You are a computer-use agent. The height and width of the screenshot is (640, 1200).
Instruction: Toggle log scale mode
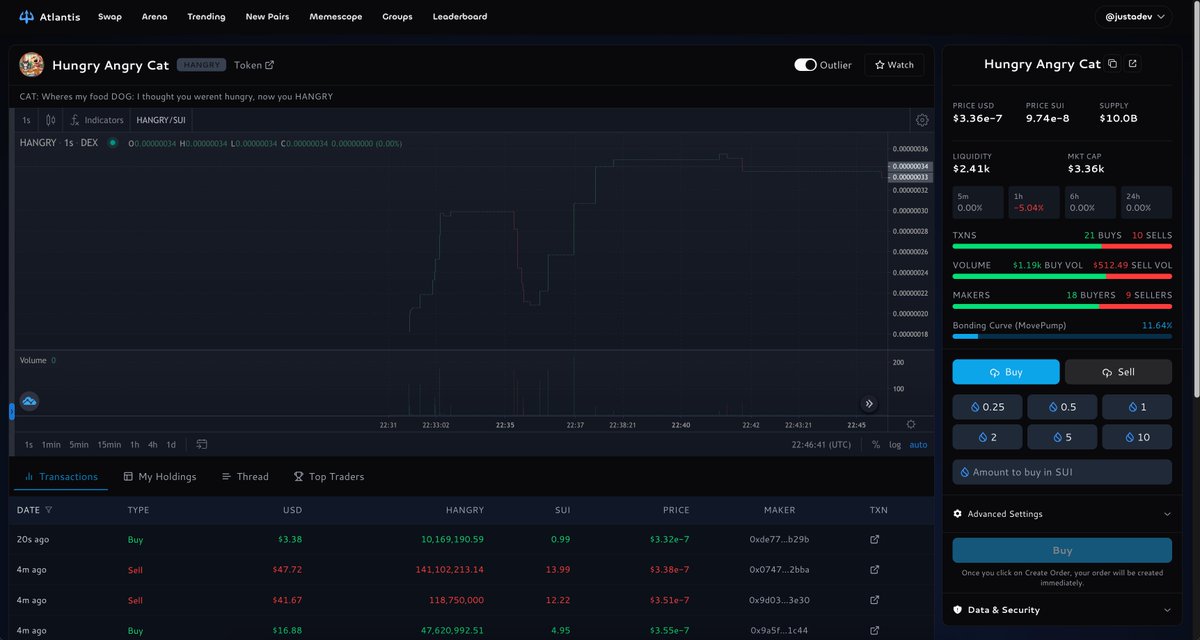tap(894, 445)
